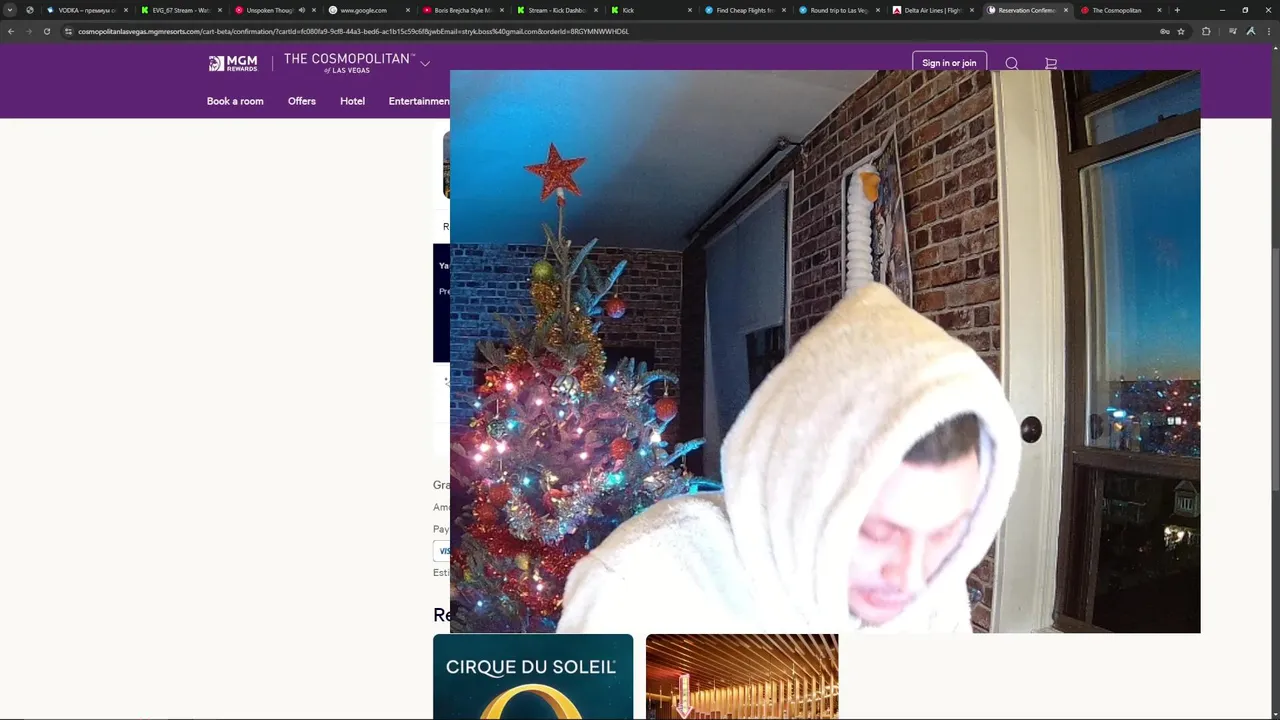Image resolution: width=1280 pixels, height=720 pixels.
Task: Click The Cosmopolitan of Las Vegas logo
Action: coord(348,63)
